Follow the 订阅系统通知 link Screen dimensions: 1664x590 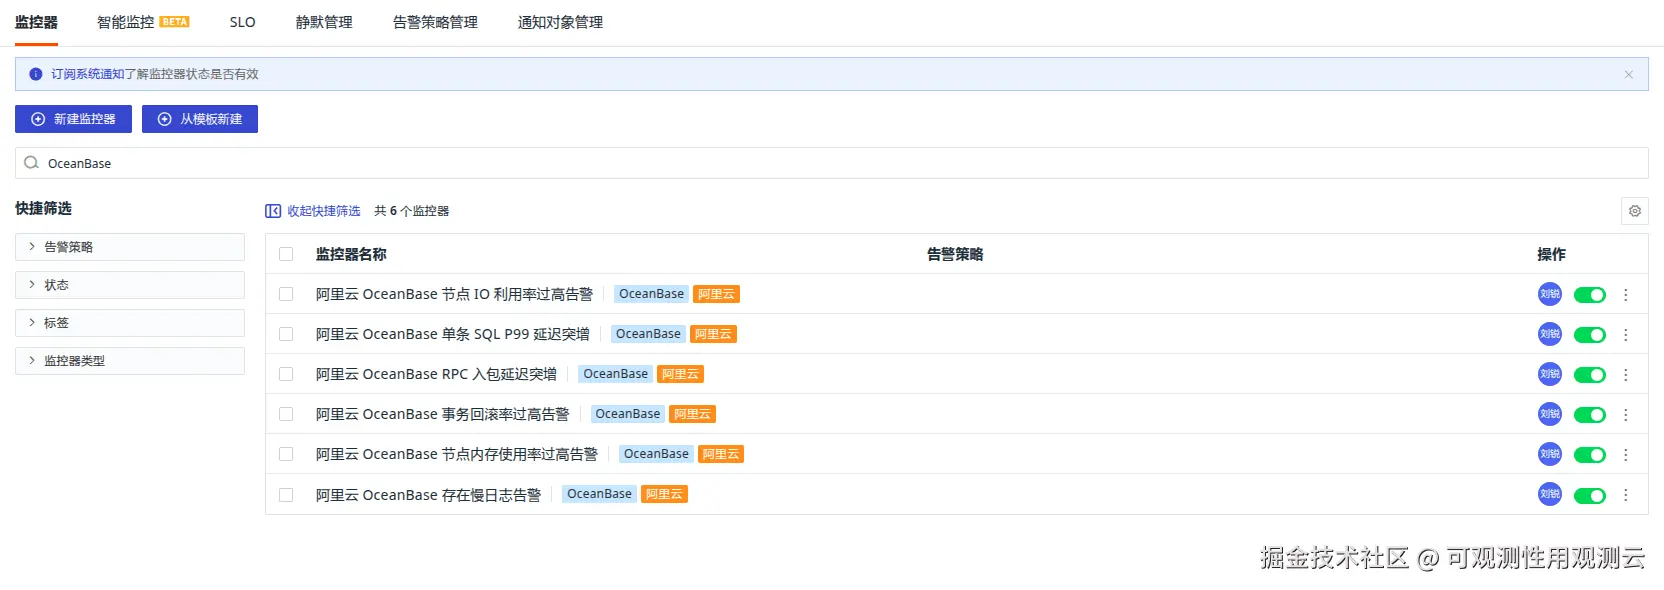pyautogui.click(x=88, y=74)
